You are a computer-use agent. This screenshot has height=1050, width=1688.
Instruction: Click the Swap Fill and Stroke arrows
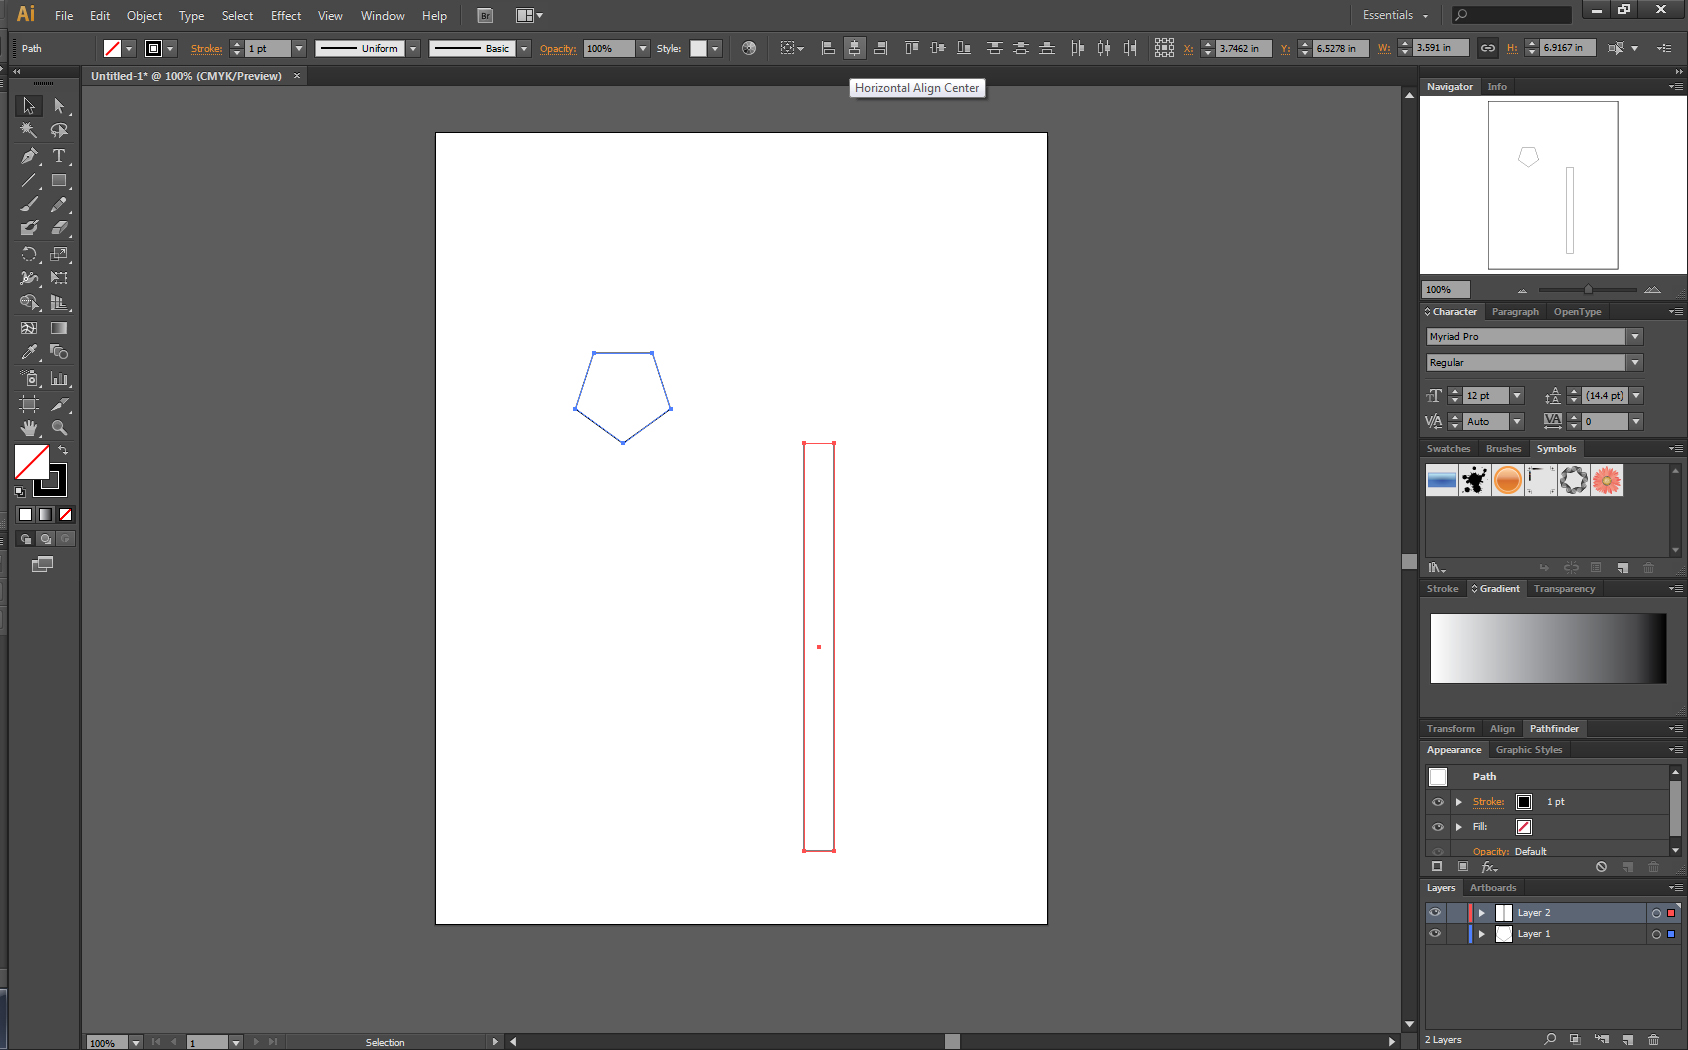[63, 450]
